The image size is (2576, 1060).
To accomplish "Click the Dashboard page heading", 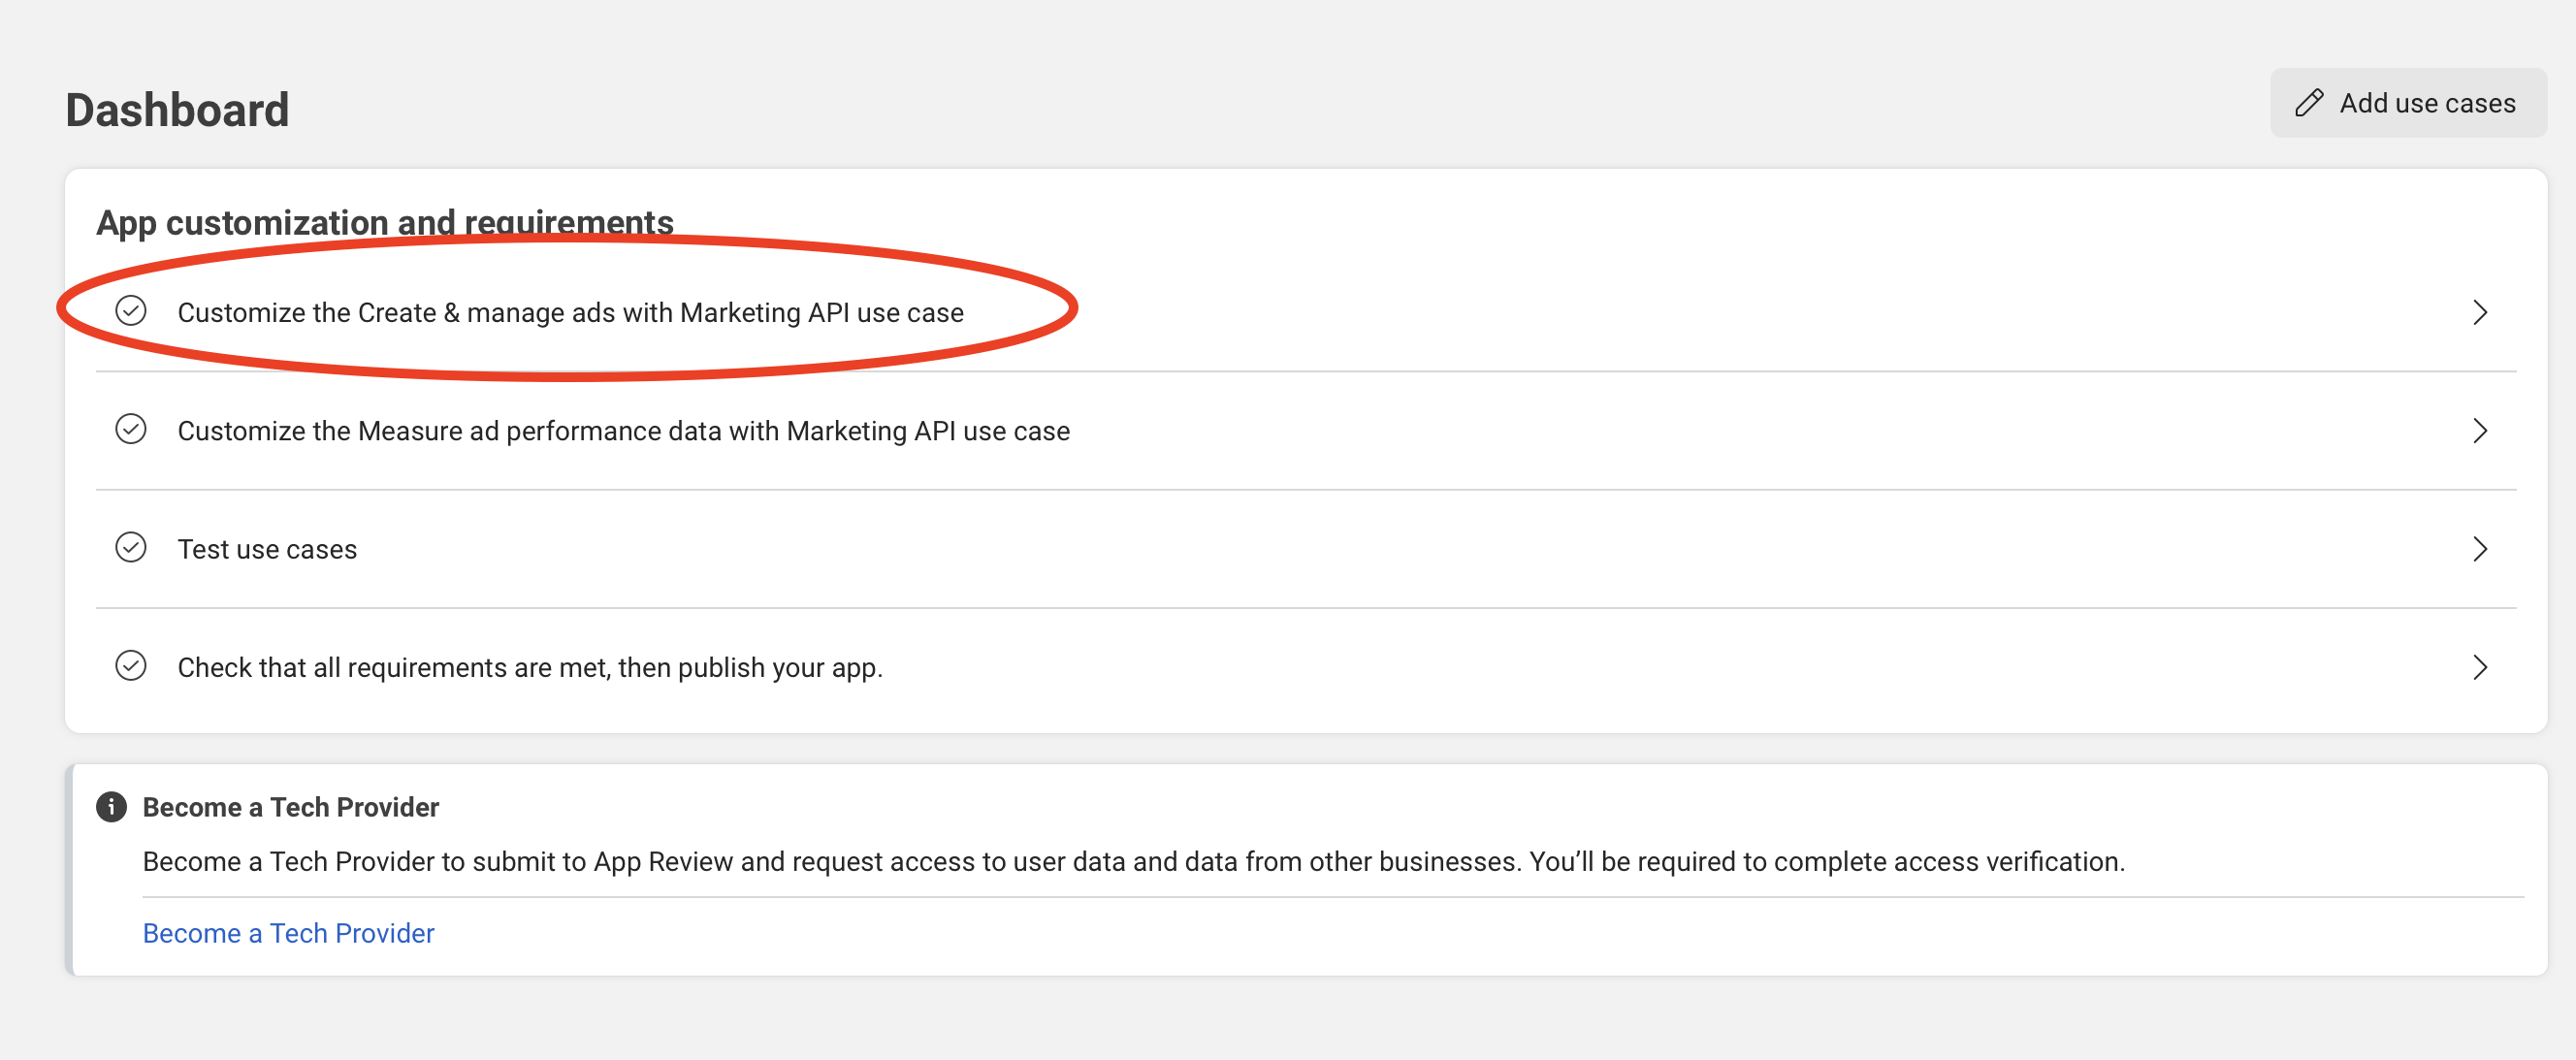I will point(177,110).
